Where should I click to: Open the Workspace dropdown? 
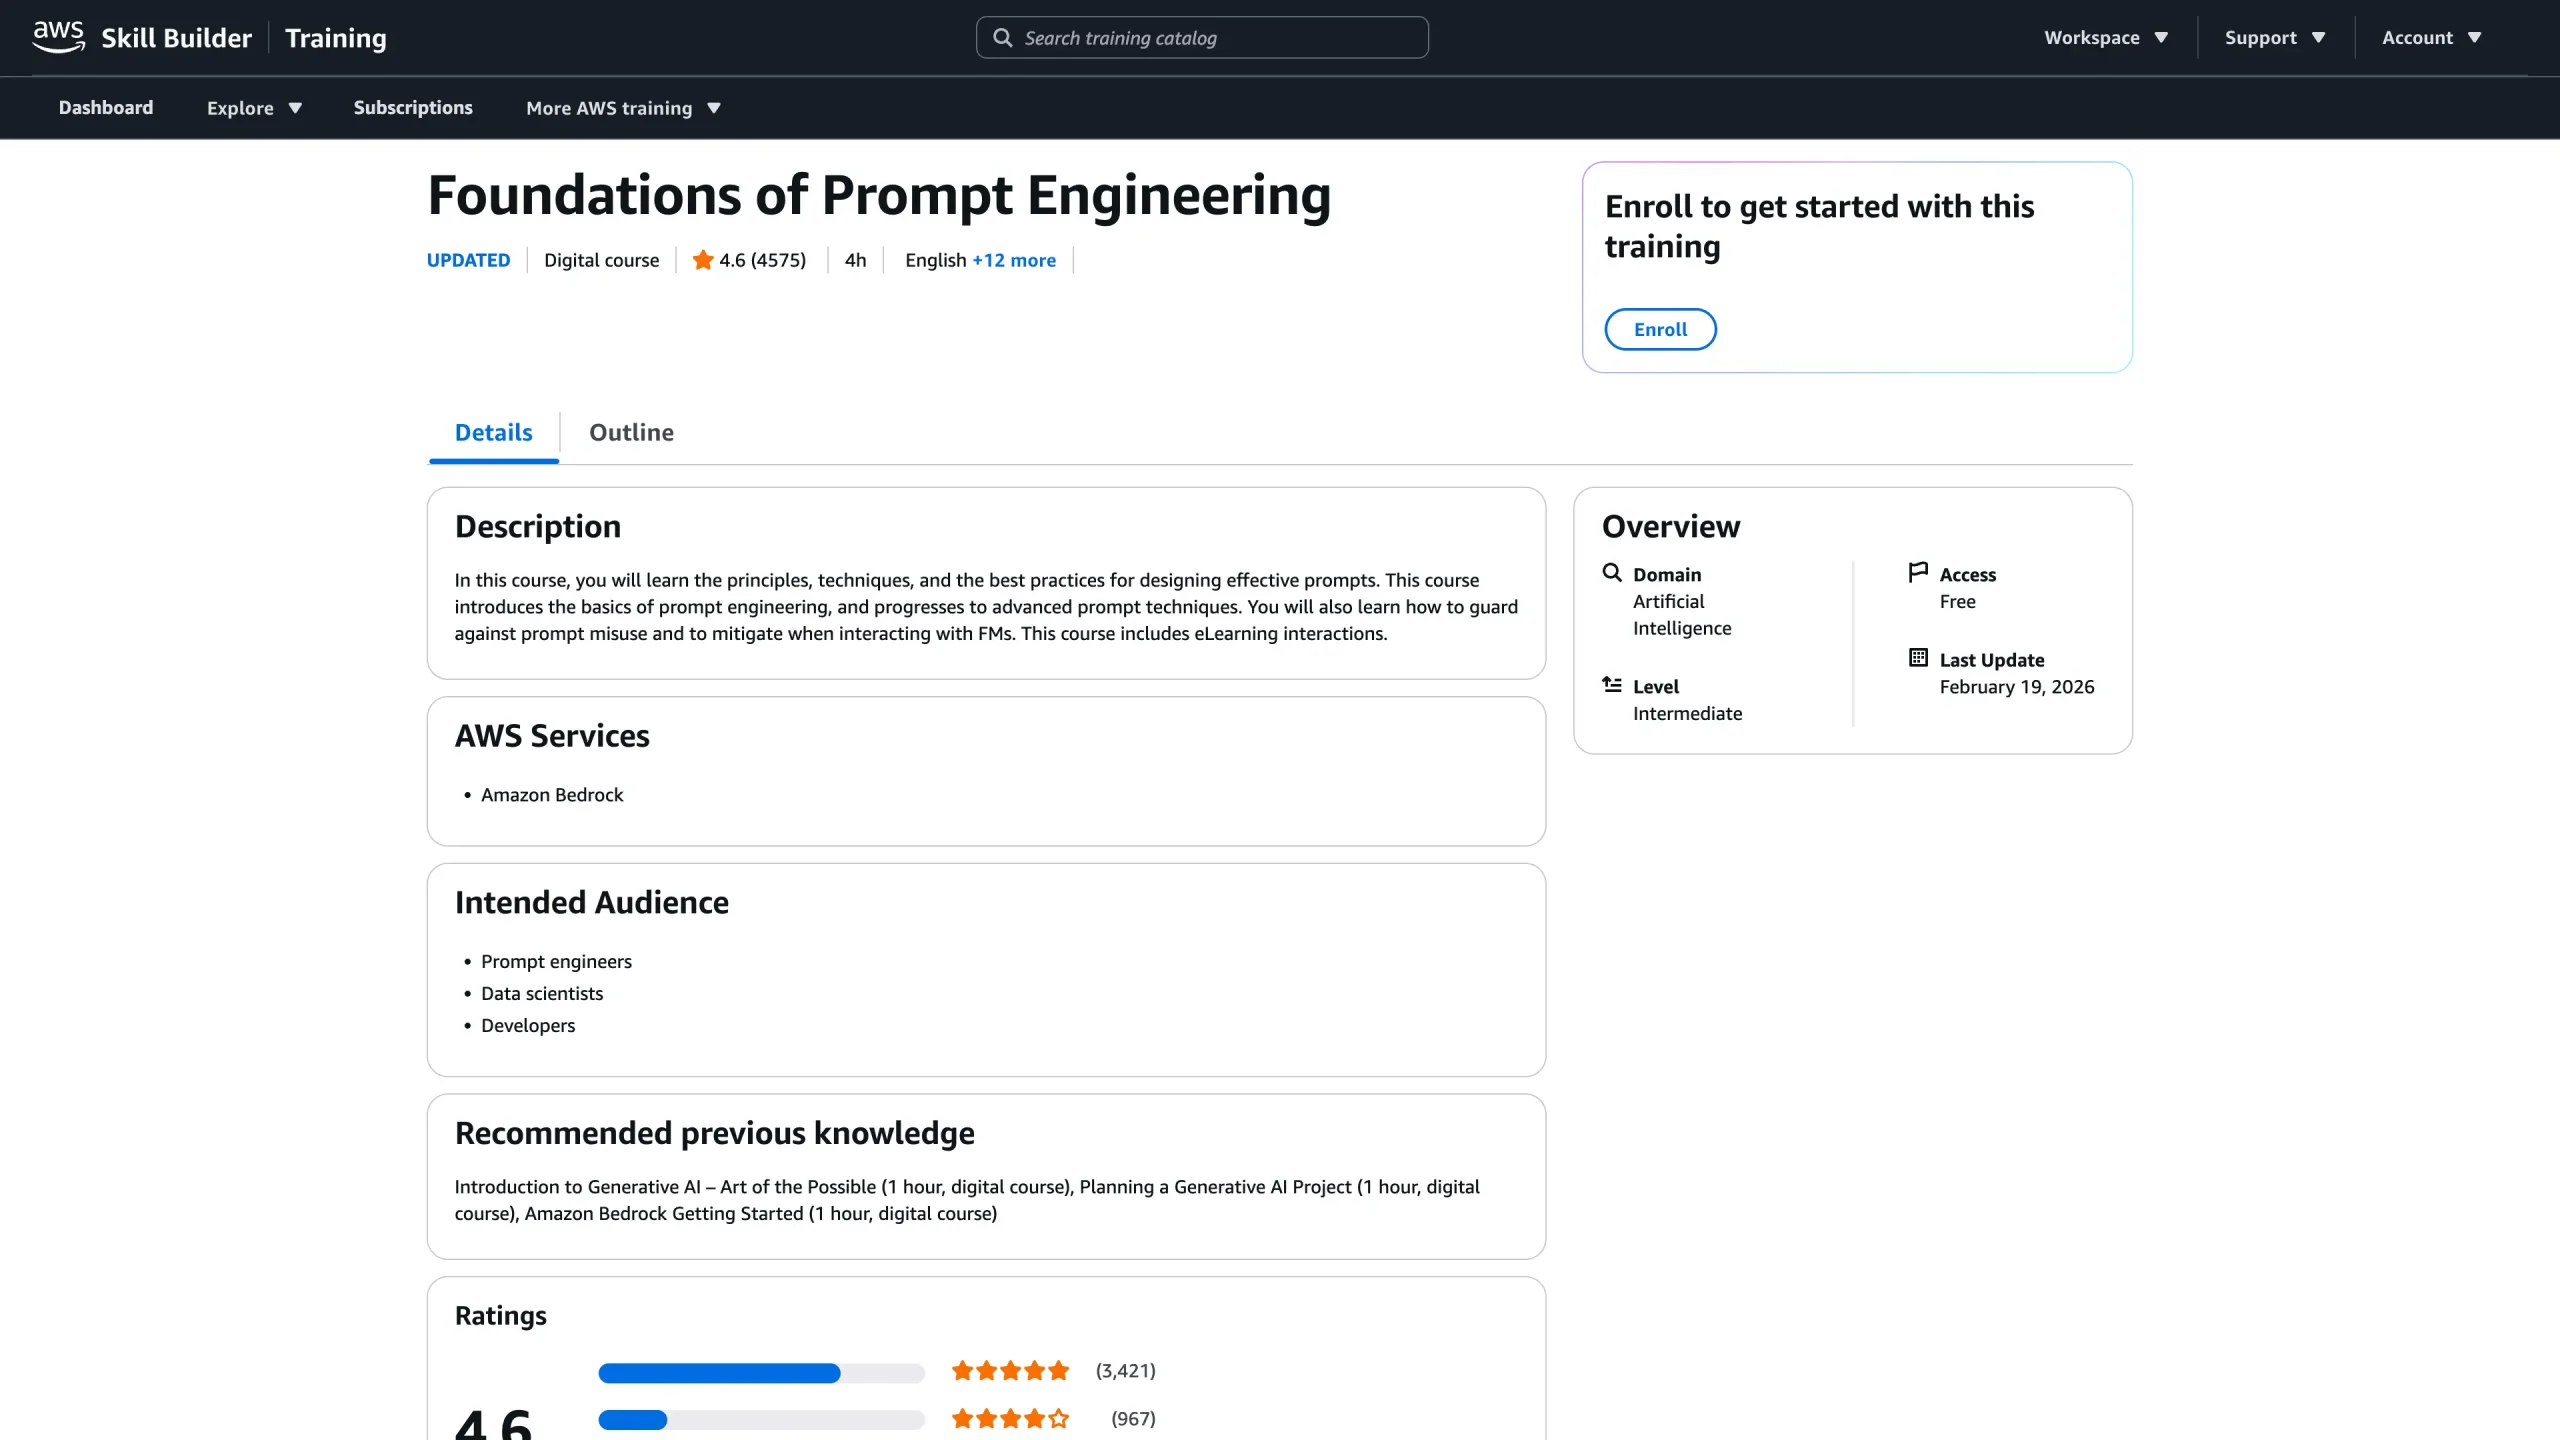(2106, 38)
